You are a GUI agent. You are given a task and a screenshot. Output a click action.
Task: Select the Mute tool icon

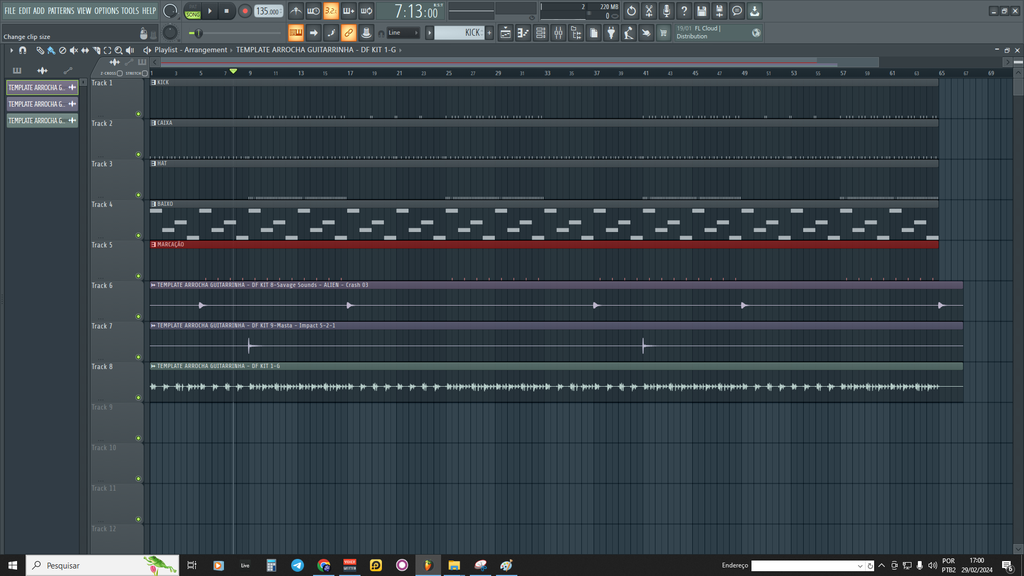[x=74, y=50]
